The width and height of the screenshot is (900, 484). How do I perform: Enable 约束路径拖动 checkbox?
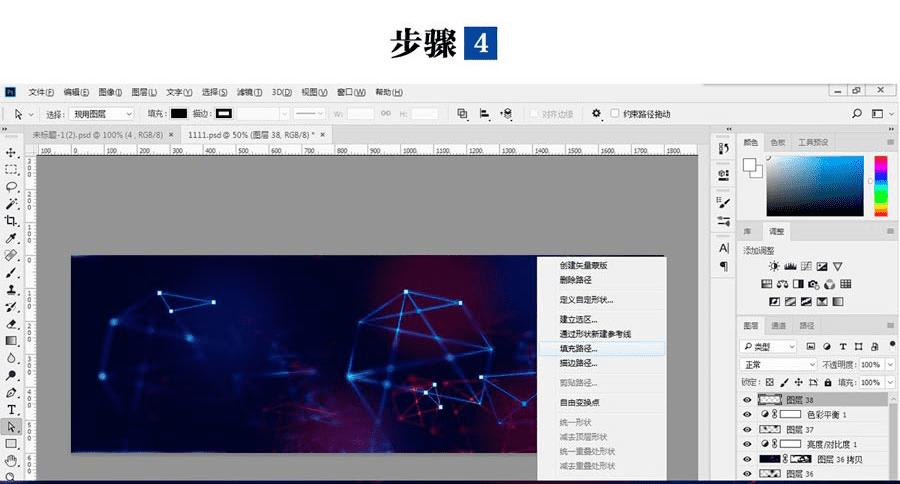coord(615,113)
